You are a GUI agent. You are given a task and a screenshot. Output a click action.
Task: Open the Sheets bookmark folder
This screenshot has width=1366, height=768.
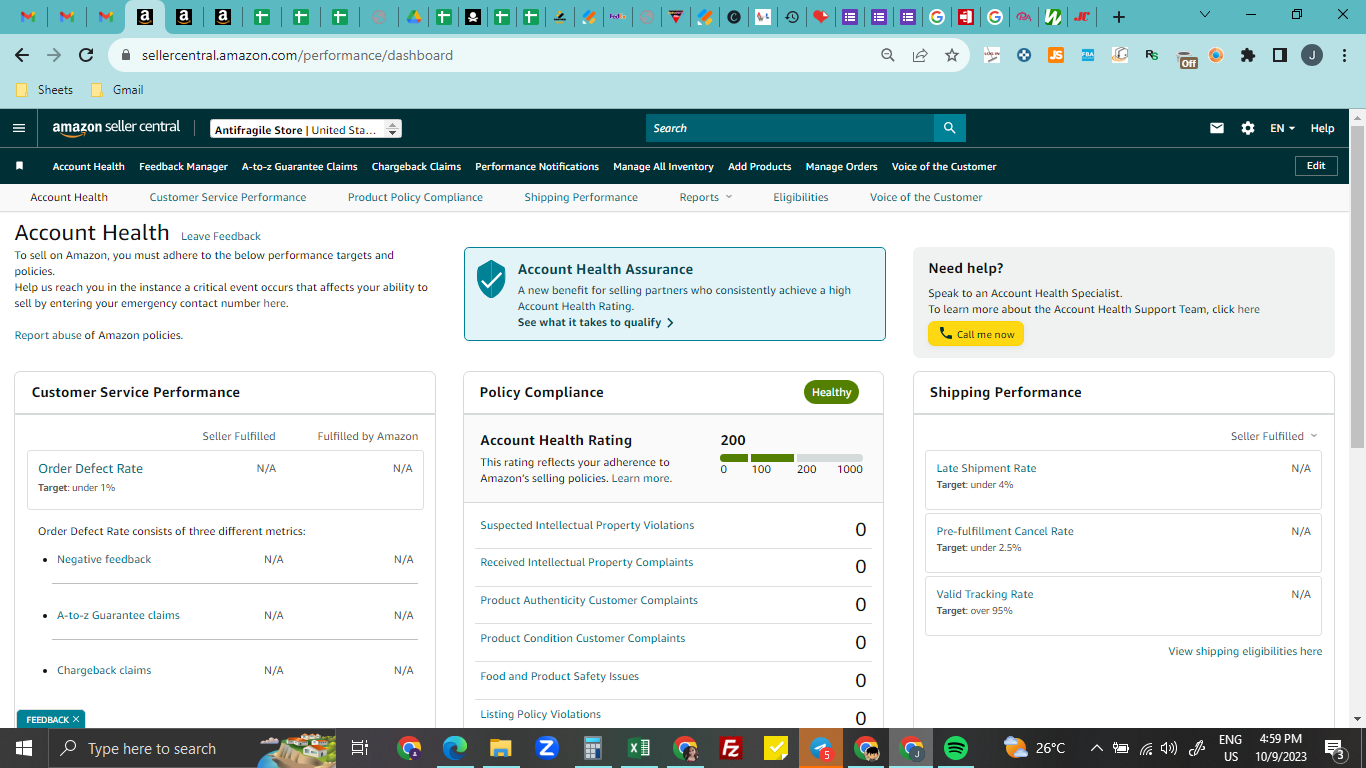(x=45, y=90)
